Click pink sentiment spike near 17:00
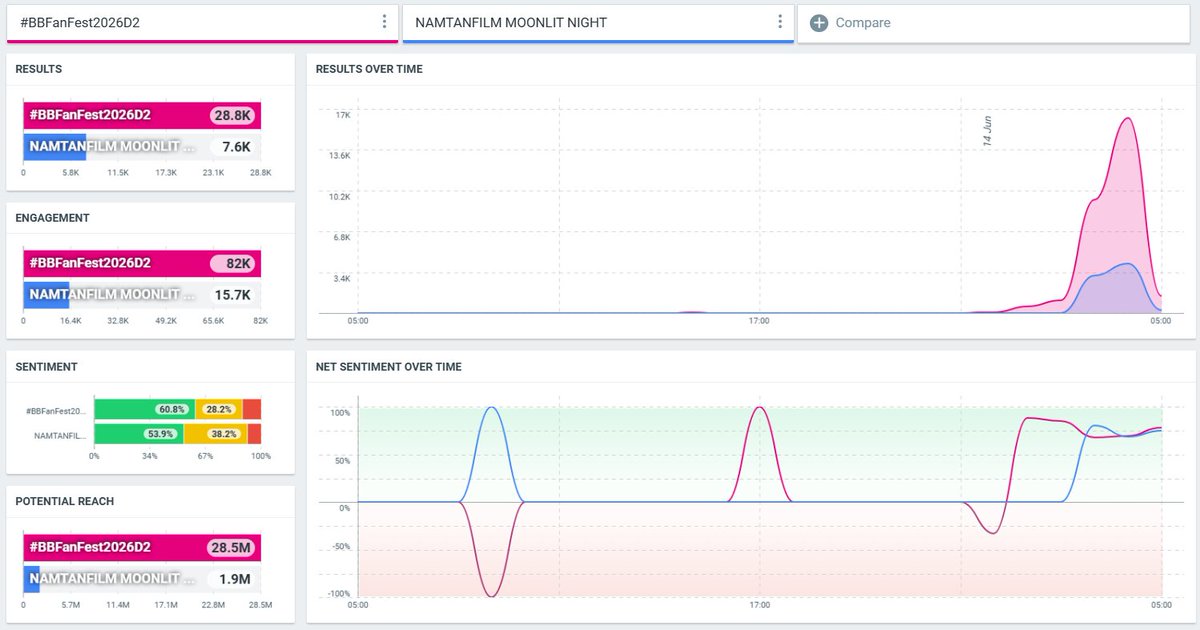 coord(759,408)
